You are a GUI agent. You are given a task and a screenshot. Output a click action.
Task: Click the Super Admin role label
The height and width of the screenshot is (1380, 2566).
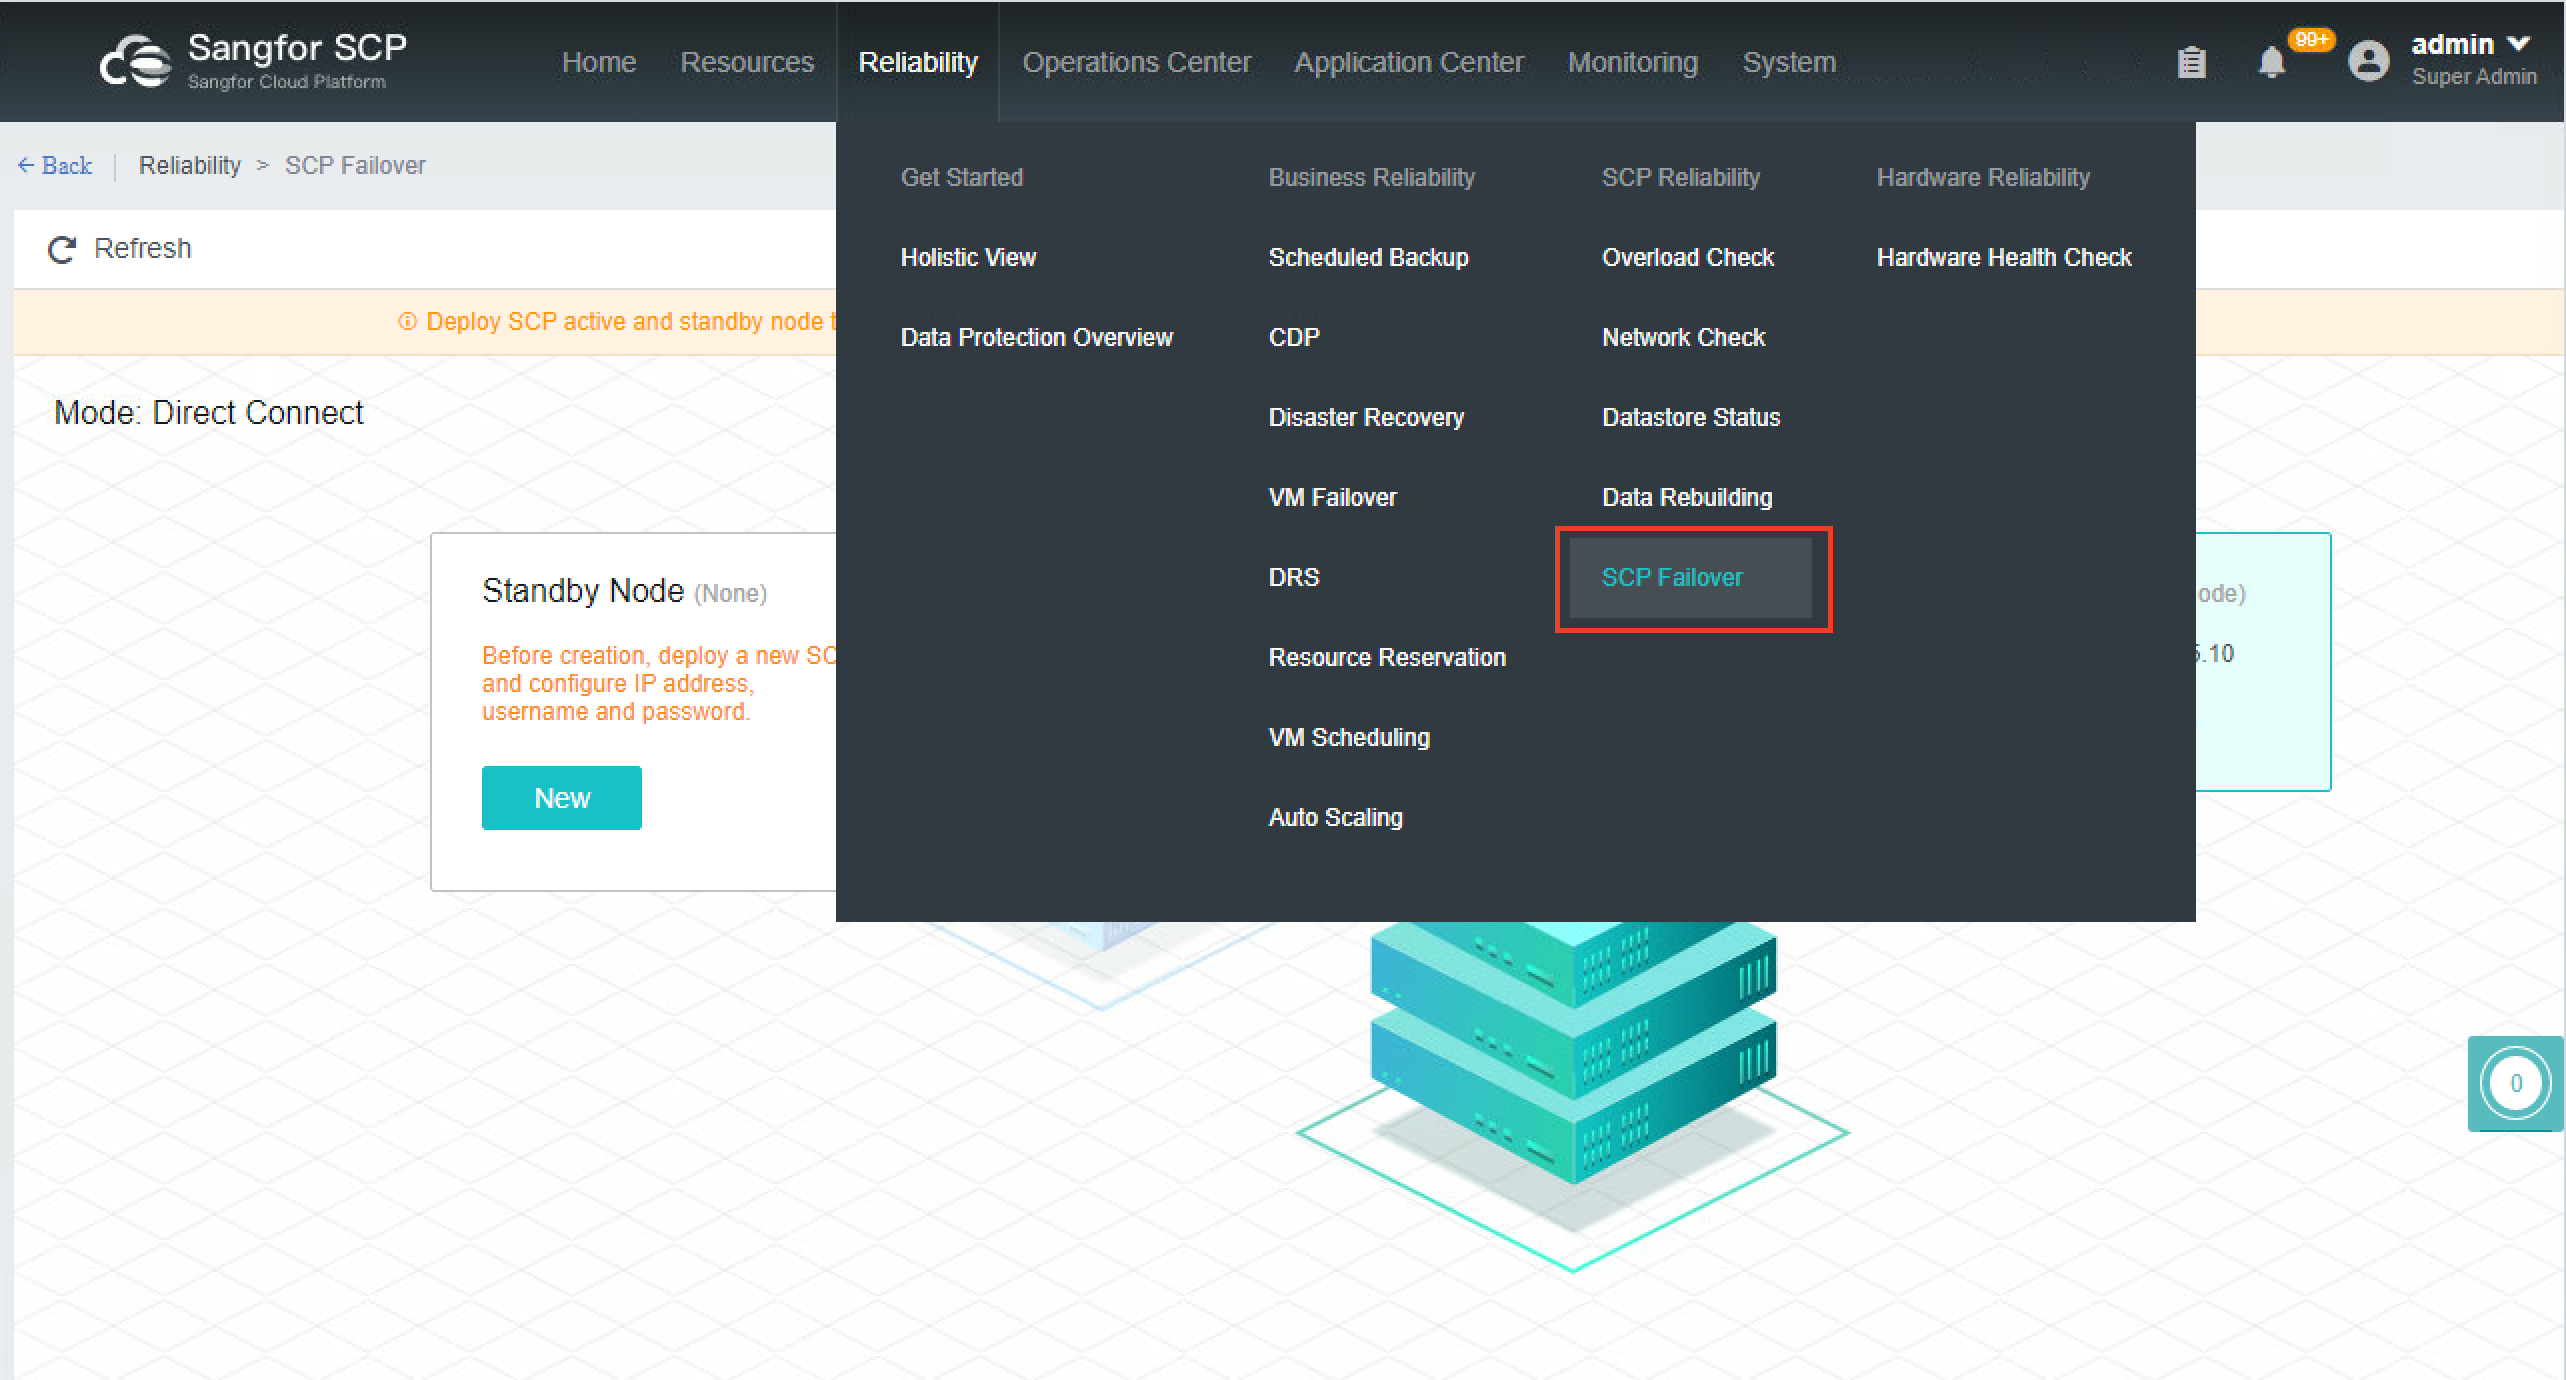[x=2473, y=77]
